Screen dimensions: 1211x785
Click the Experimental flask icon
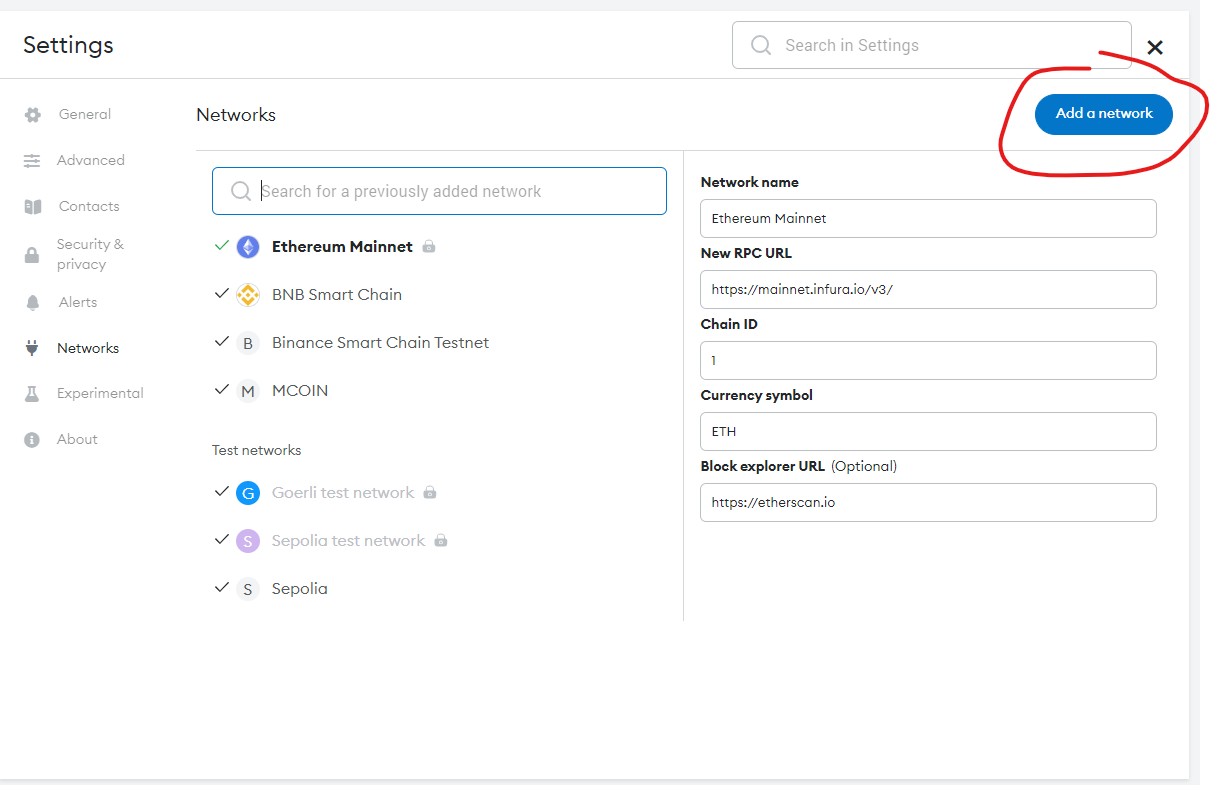[32, 394]
